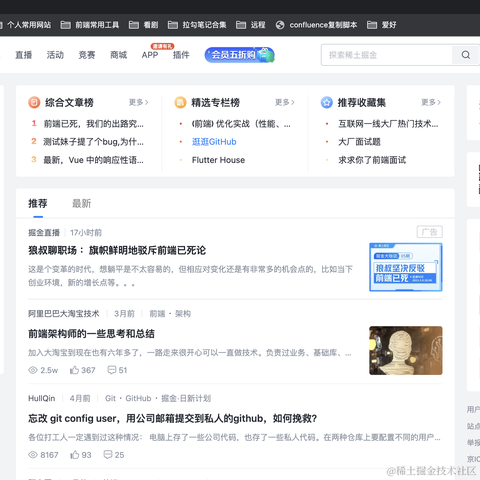480x480 pixels.
Task: Click the 广告 label tag
Action: [x=430, y=232]
